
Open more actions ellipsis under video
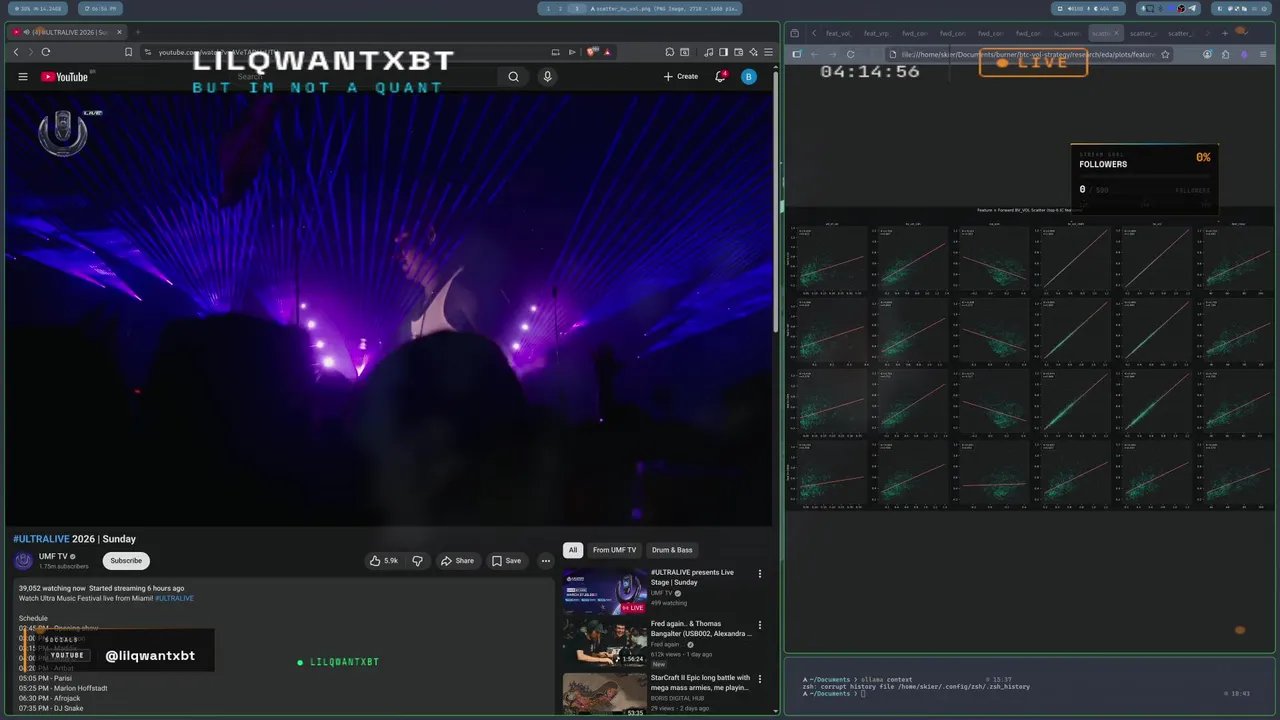545,561
